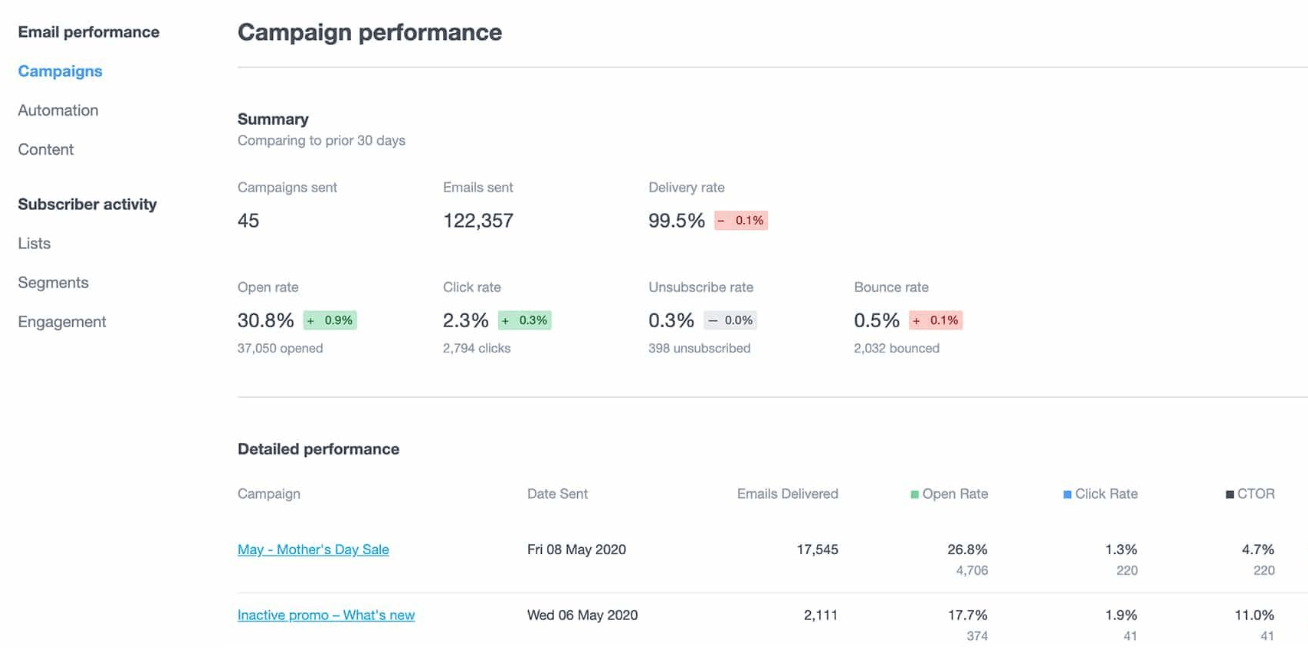
Task: Click the unsubscribe rate 0.0% change badge
Action: (x=730, y=320)
